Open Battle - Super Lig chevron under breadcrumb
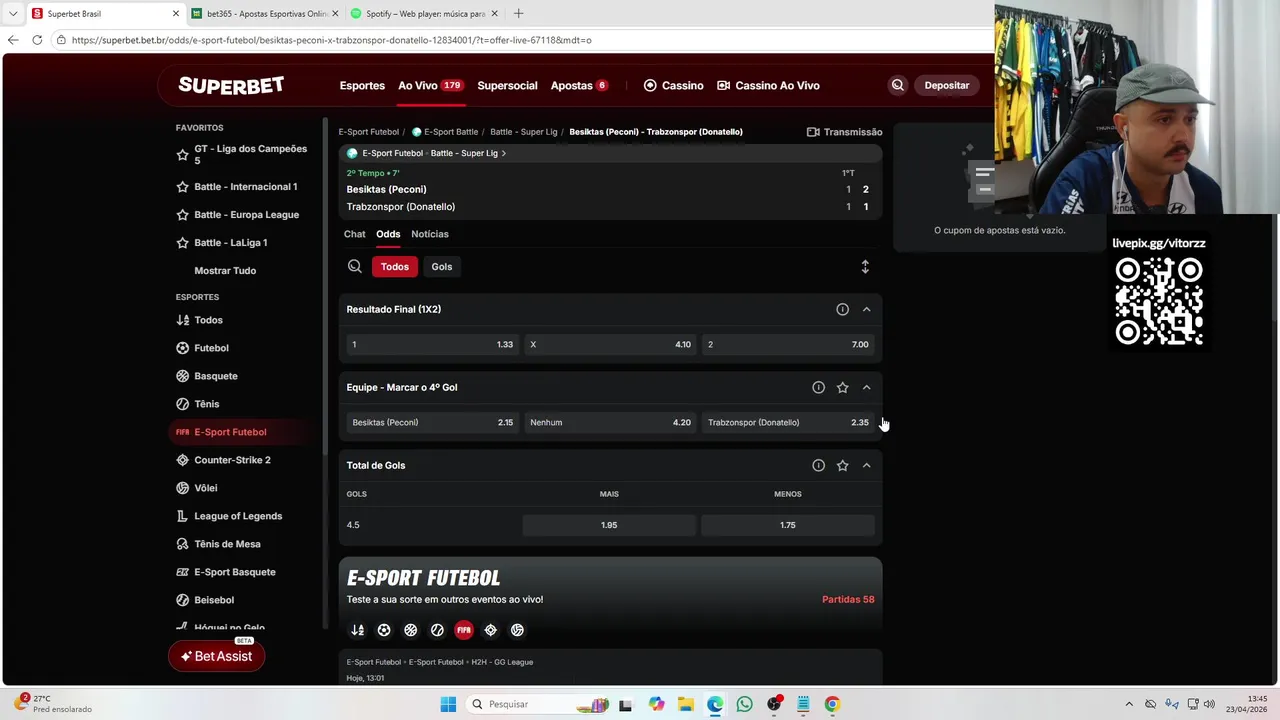The image size is (1280, 720). pyautogui.click(x=504, y=153)
